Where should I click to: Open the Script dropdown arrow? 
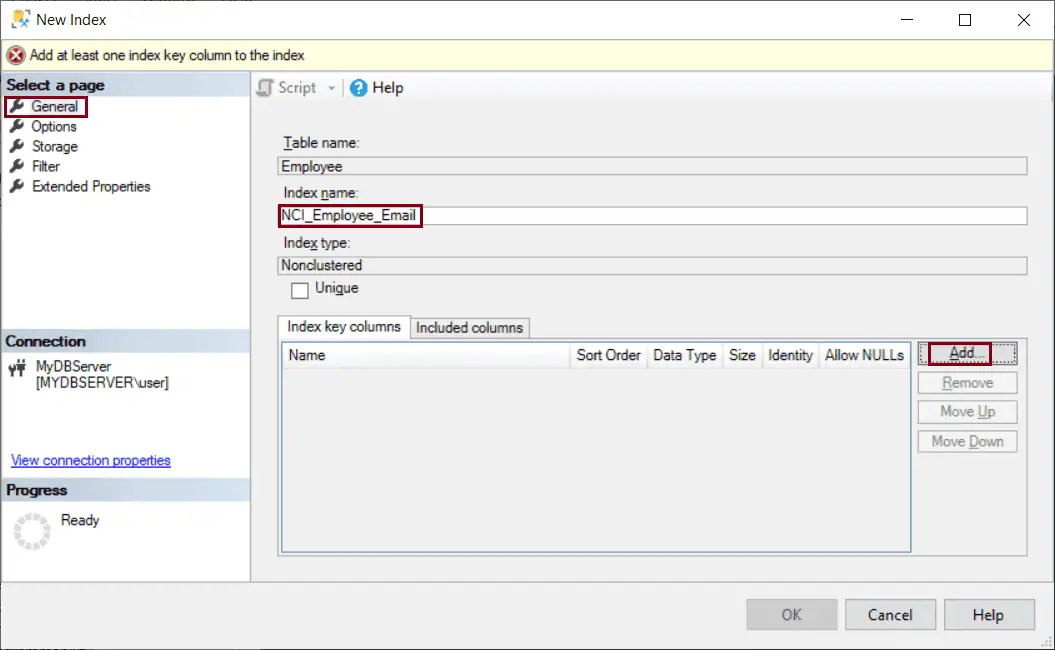click(x=332, y=88)
